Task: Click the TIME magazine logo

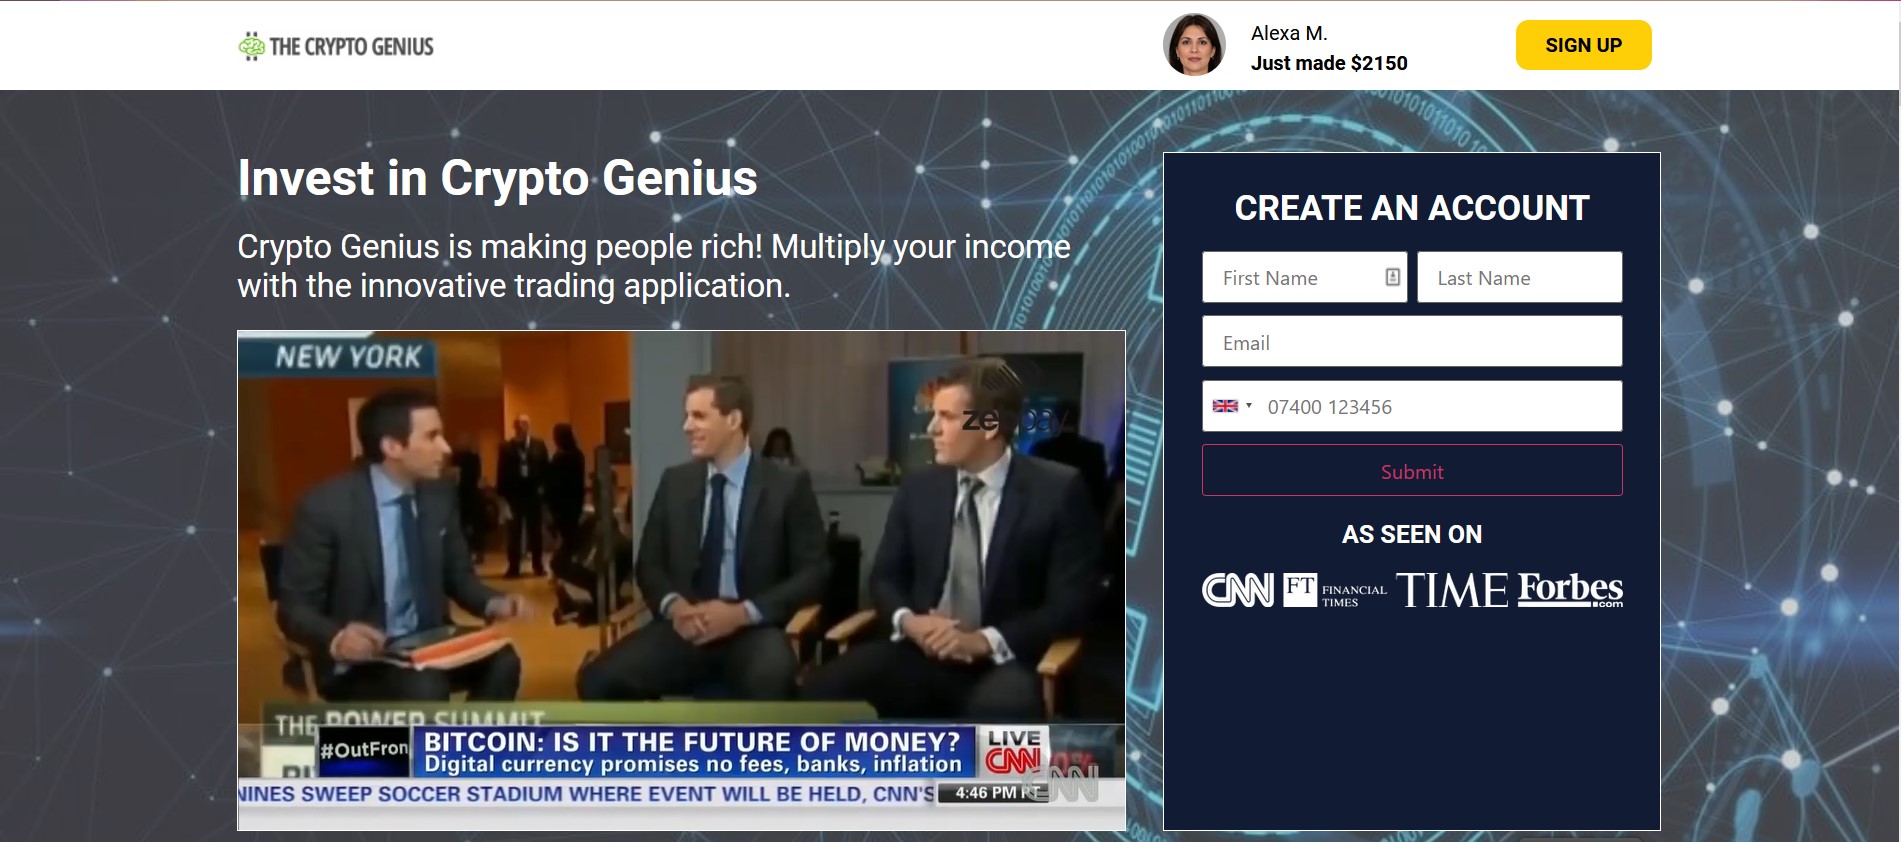Action: [1451, 590]
